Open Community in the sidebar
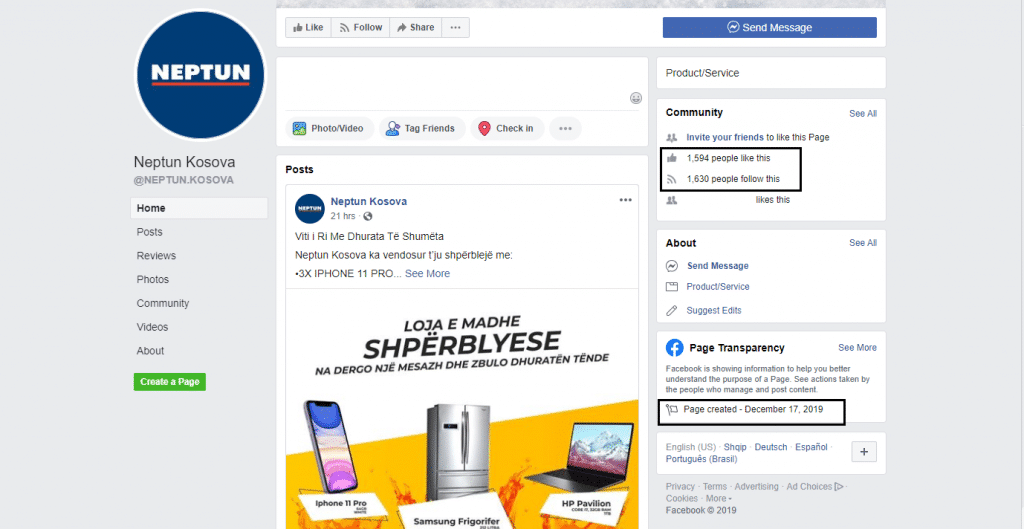The width and height of the screenshot is (1024, 529). click(163, 303)
